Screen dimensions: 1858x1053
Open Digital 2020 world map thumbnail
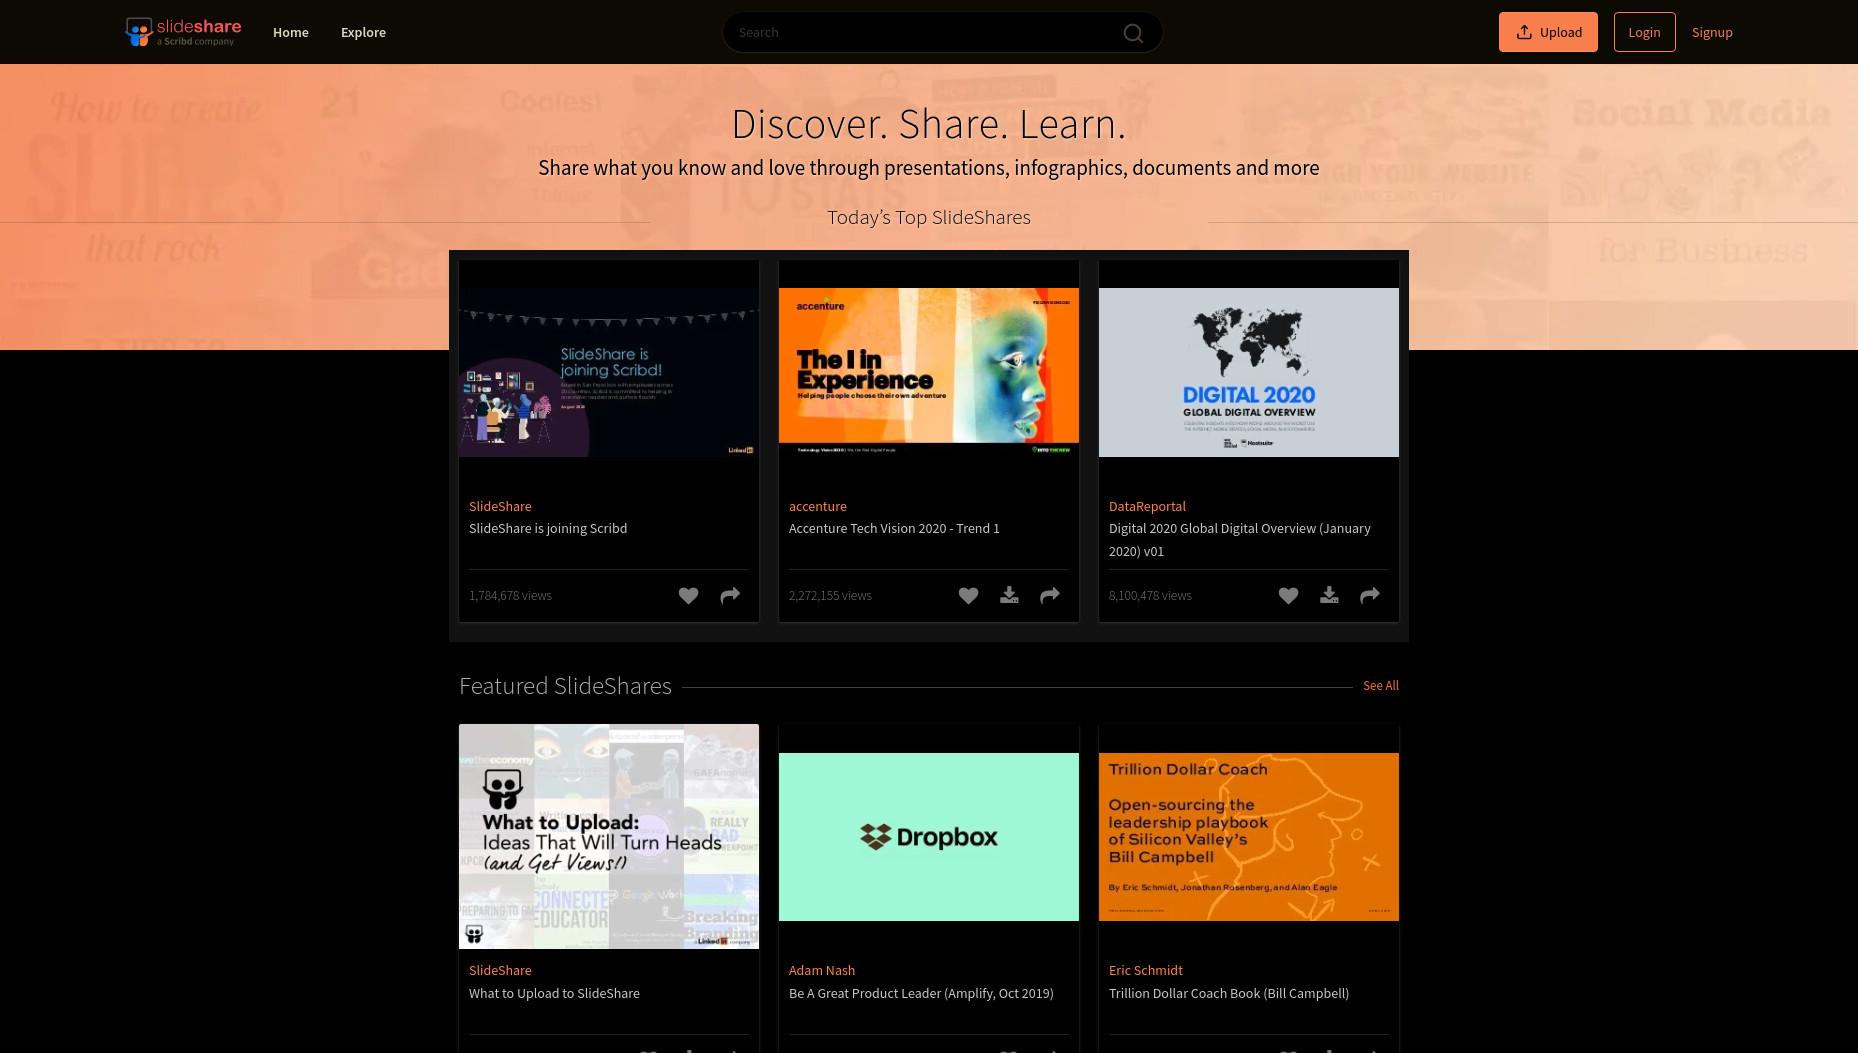pyautogui.click(x=1249, y=373)
